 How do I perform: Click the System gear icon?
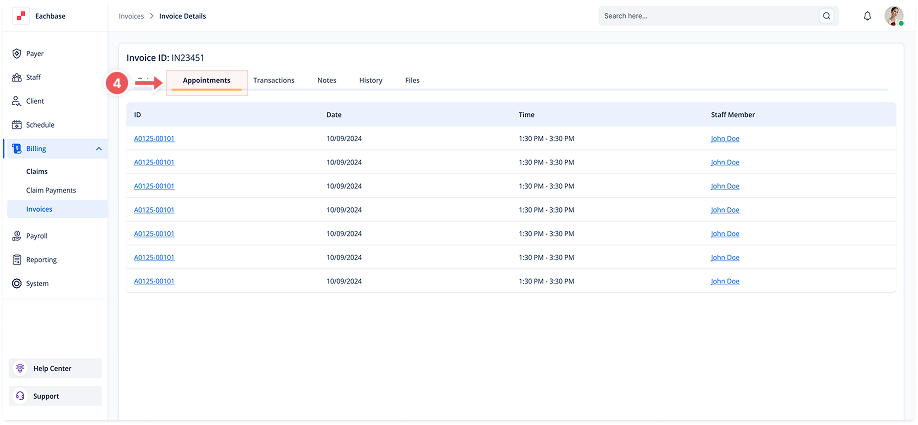[17, 284]
